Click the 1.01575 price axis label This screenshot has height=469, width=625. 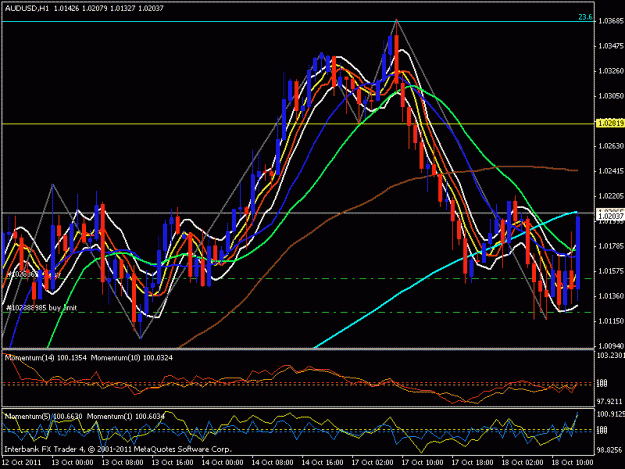pyautogui.click(x=611, y=271)
